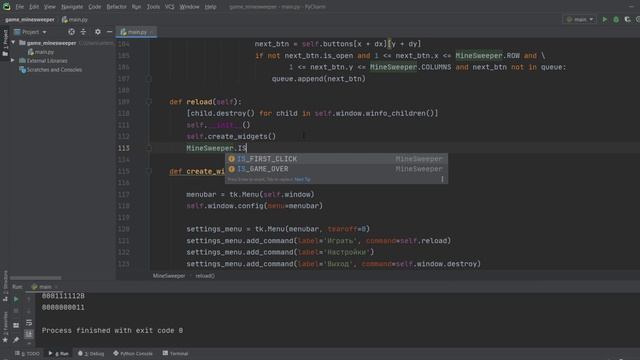Click the scroll to end icon in Run panel
The height and width of the screenshot is (360, 640).
point(29,334)
